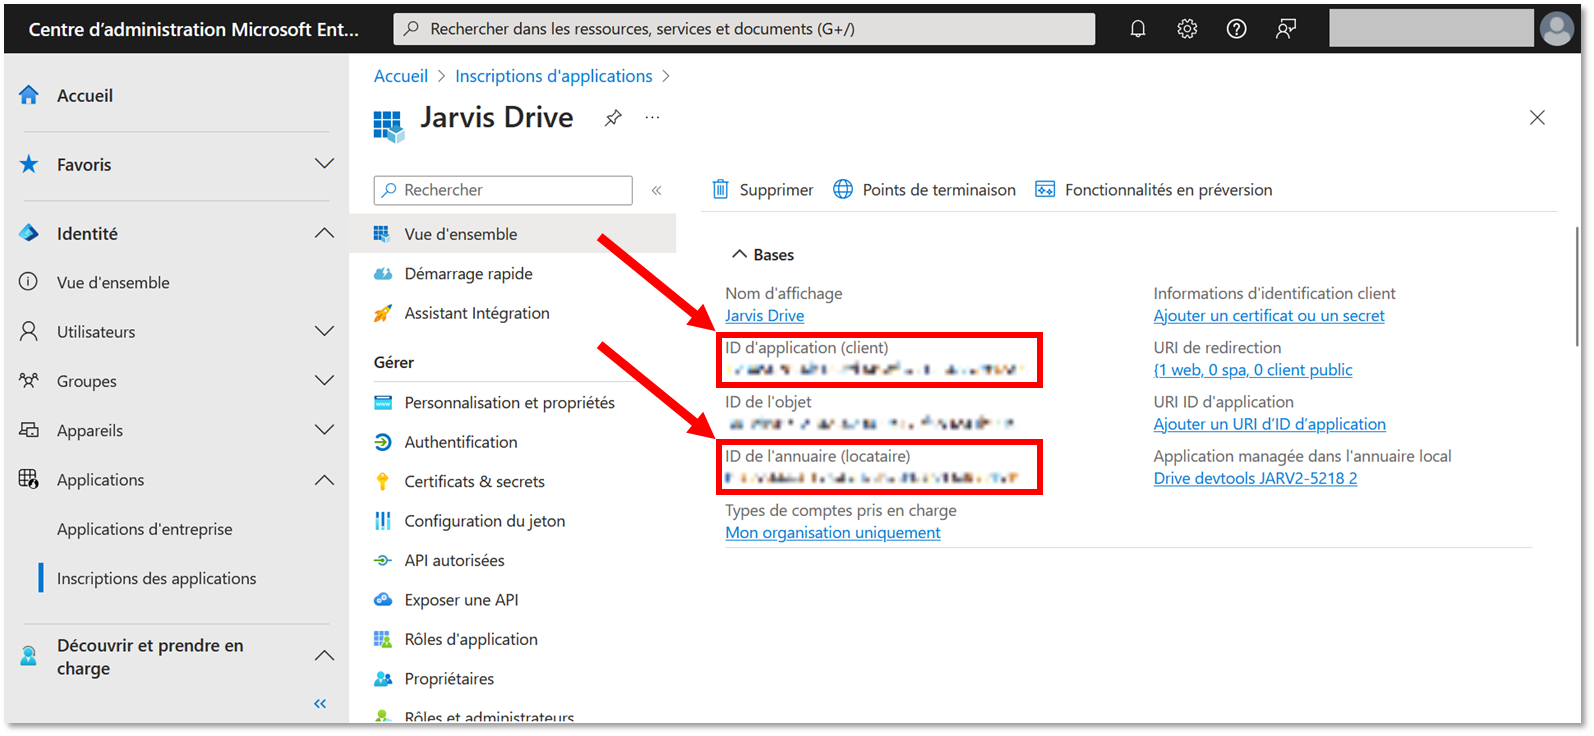The width and height of the screenshot is (1594, 736).
Task: Open Drive devtools JARV2-5218 2 link
Action: 1256,478
